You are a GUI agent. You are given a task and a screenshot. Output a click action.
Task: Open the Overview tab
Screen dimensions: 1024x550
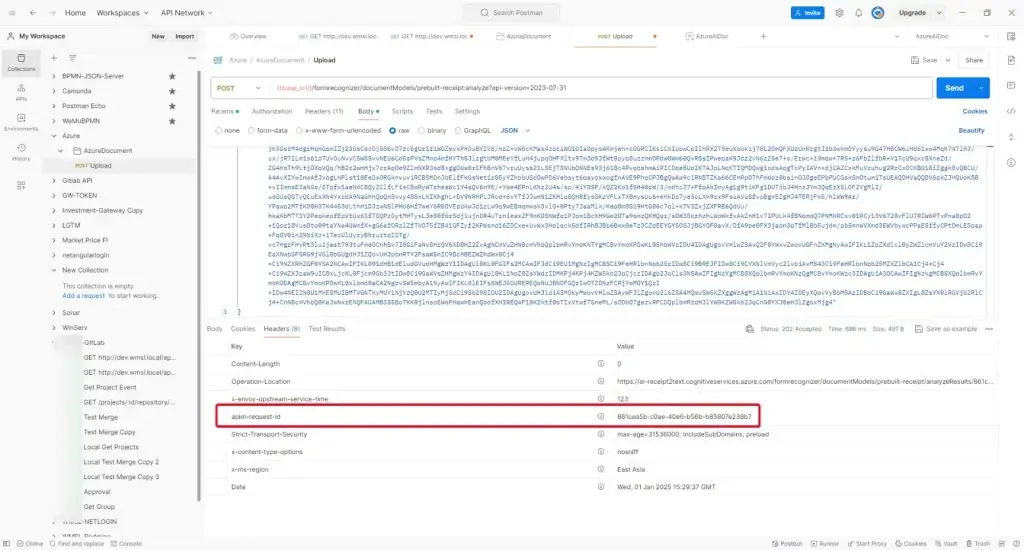click(248, 37)
